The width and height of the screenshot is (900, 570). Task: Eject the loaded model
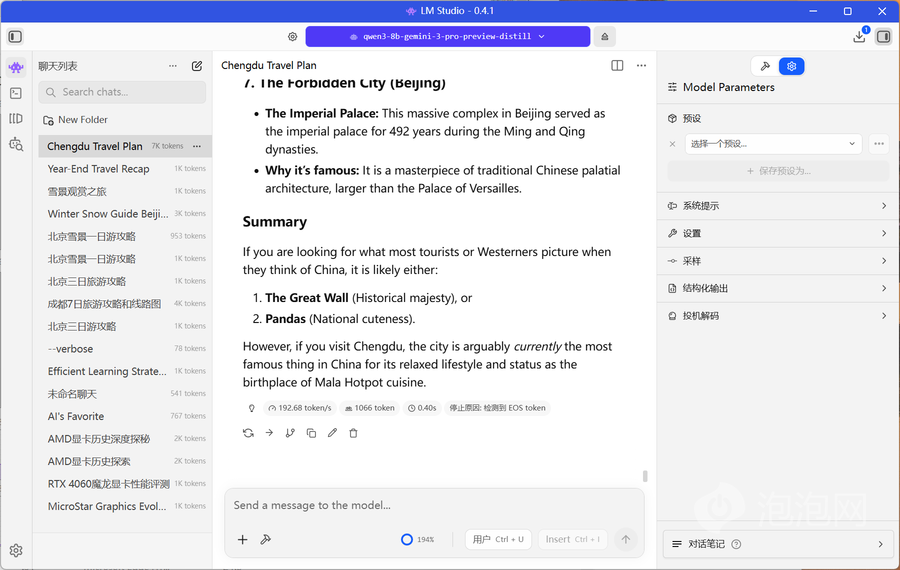(x=604, y=36)
